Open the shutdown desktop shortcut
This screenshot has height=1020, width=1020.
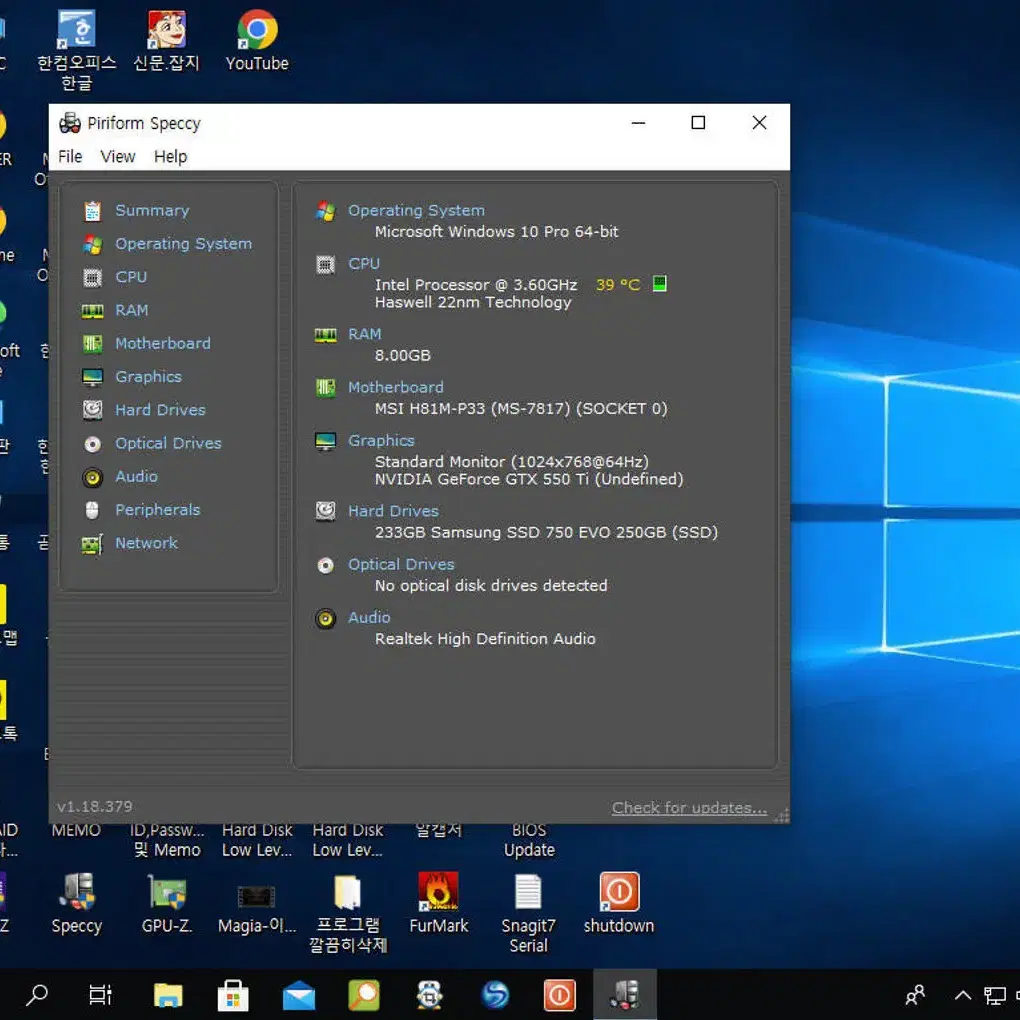point(619,903)
